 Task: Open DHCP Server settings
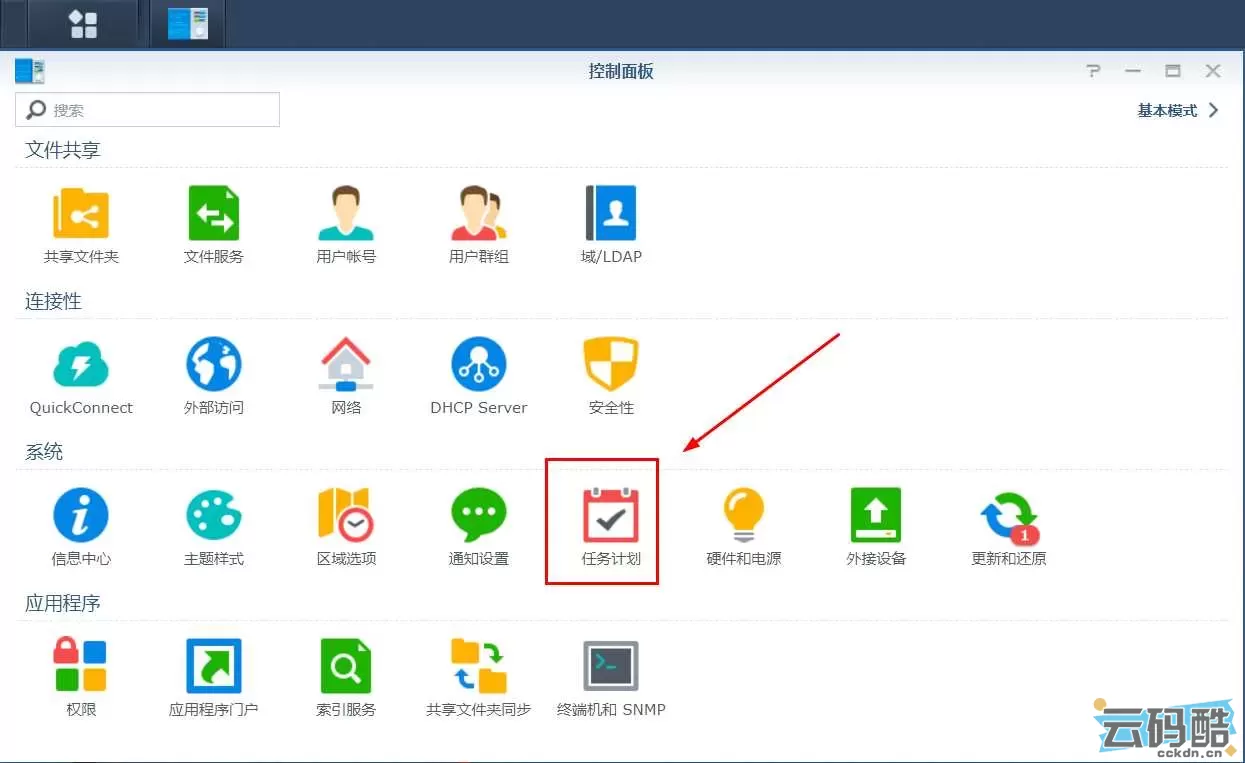[478, 364]
